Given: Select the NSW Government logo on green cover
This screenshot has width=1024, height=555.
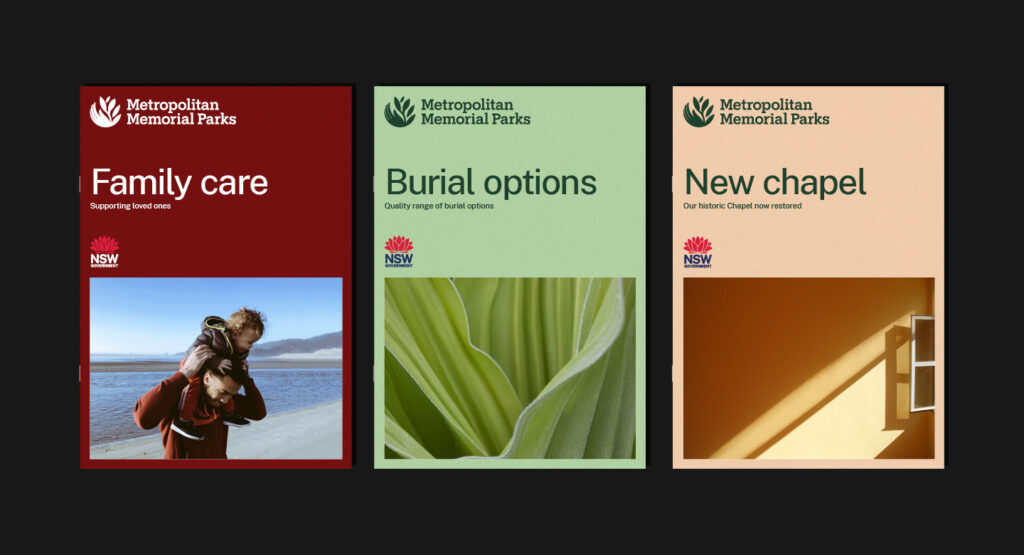Looking at the screenshot, I should [x=399, y=252].
